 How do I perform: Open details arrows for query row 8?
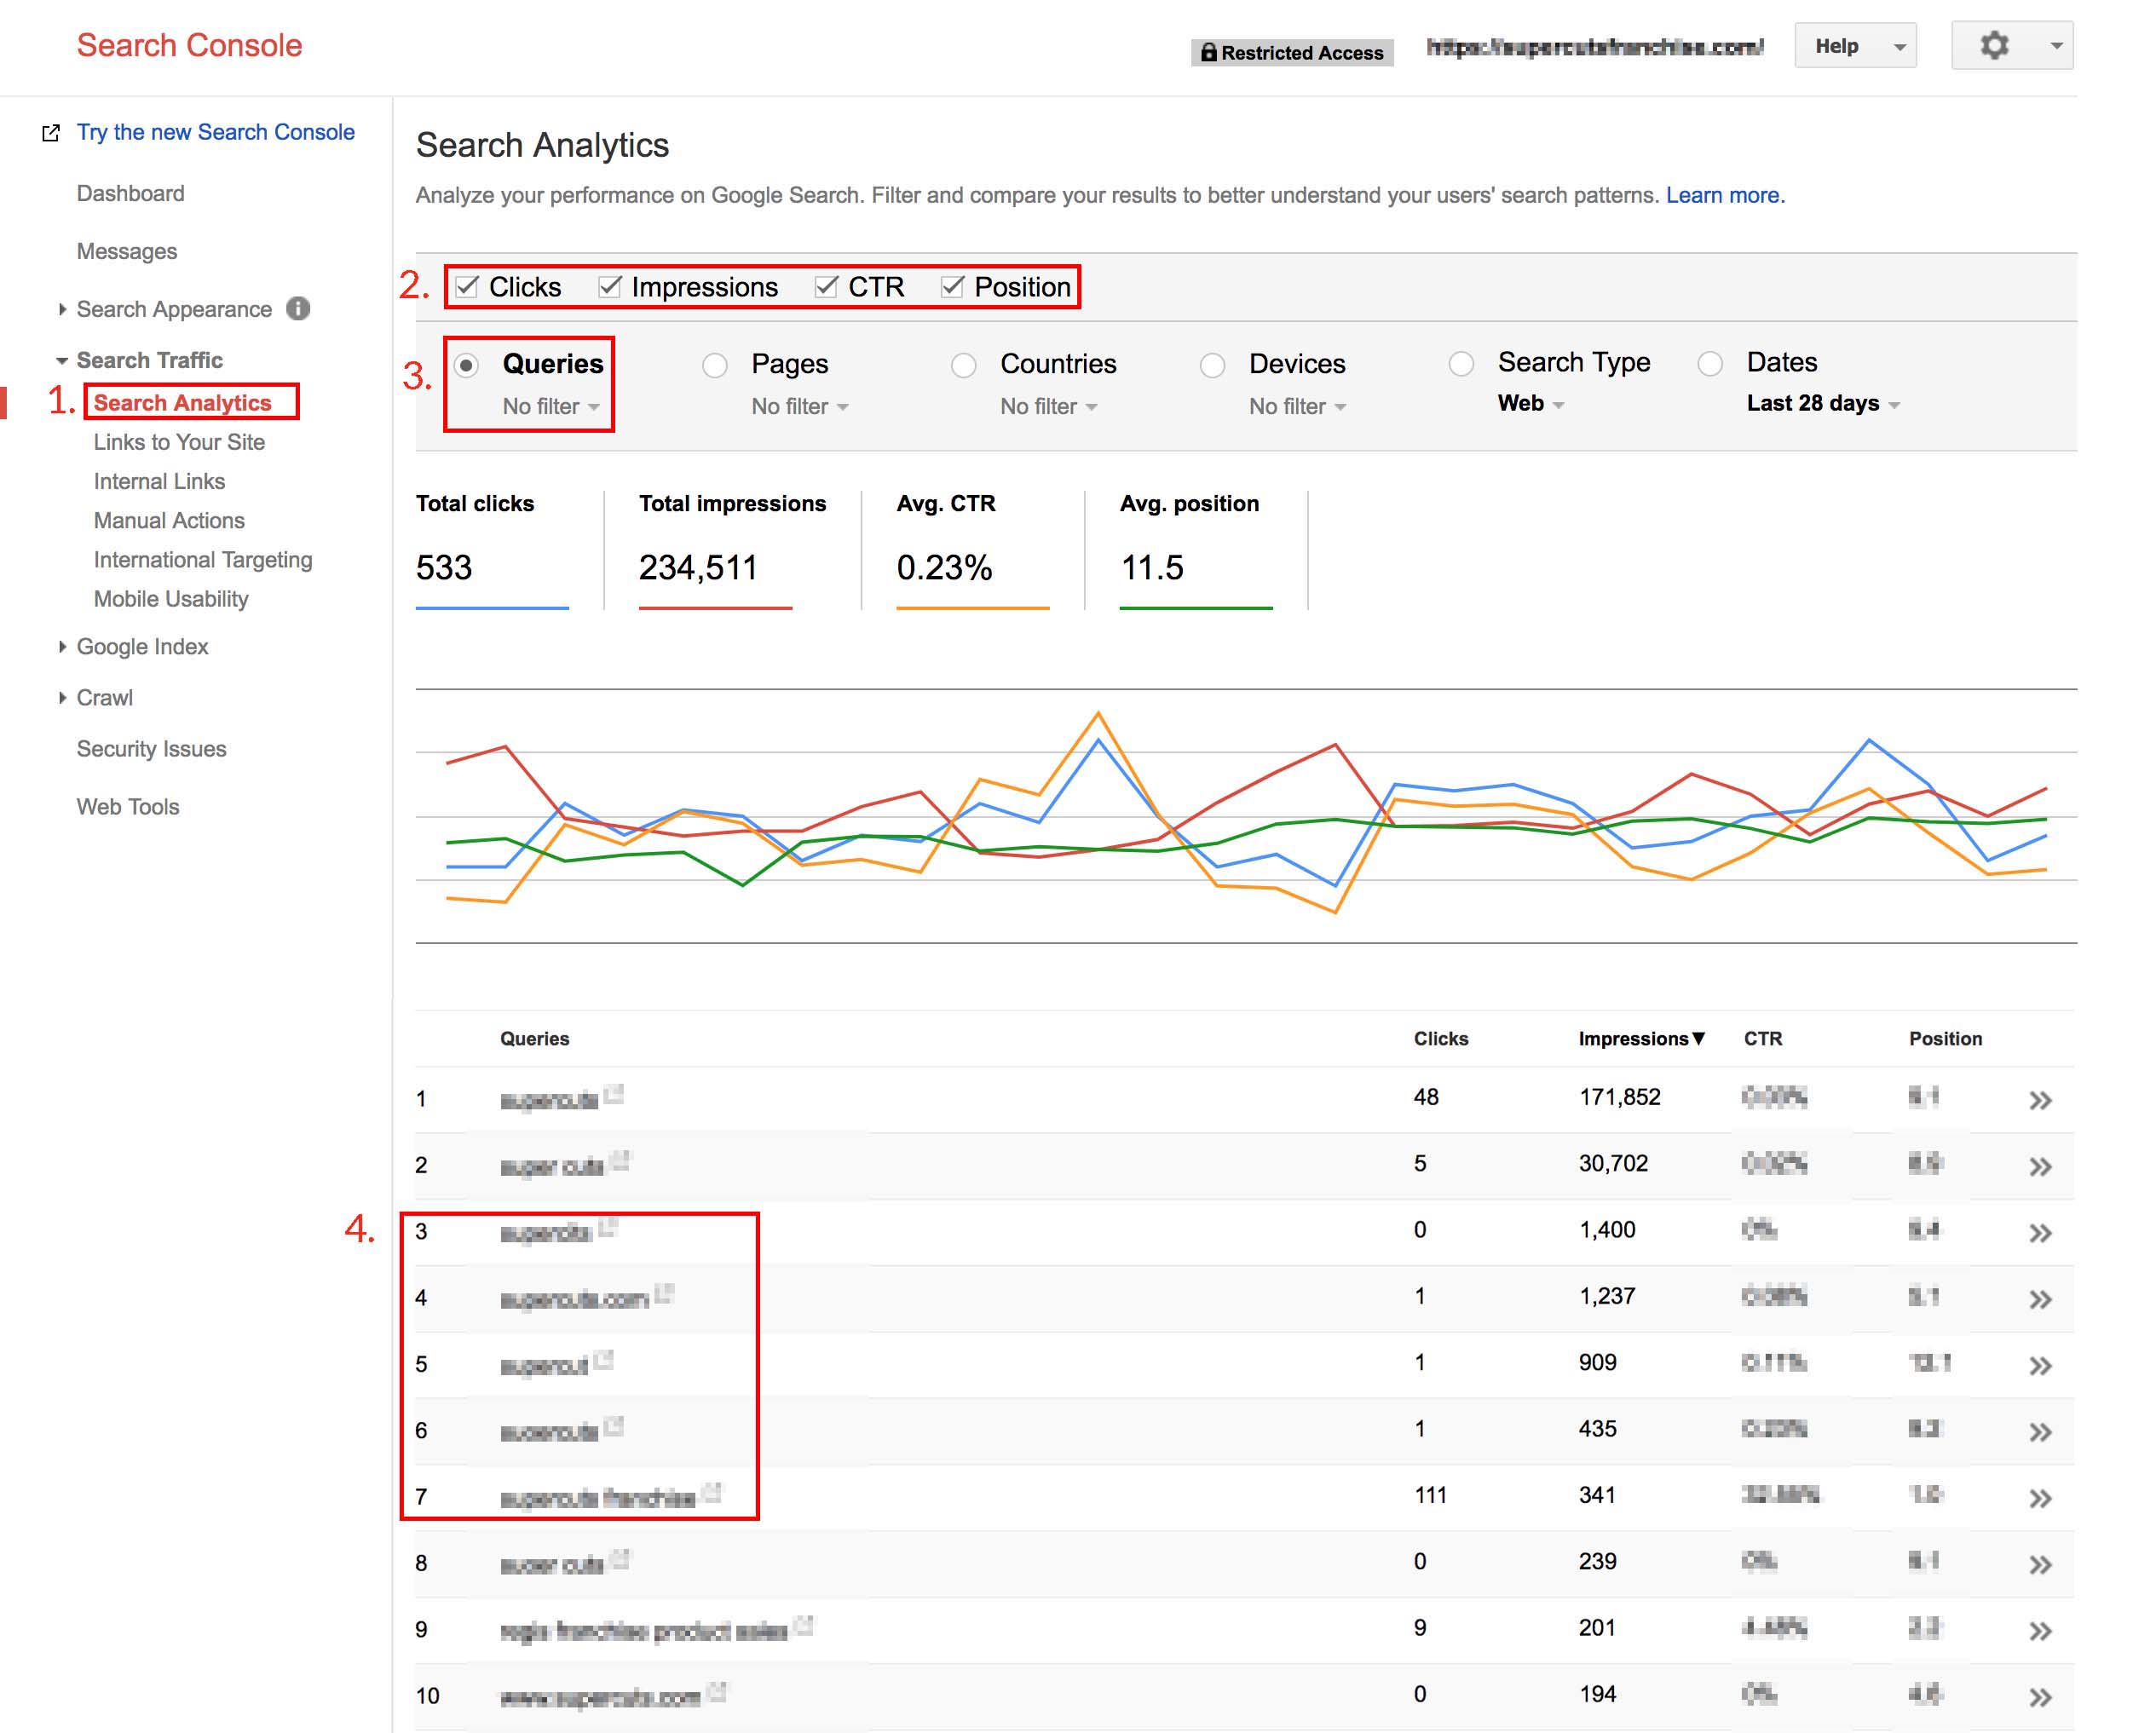click(2040, 1565)
